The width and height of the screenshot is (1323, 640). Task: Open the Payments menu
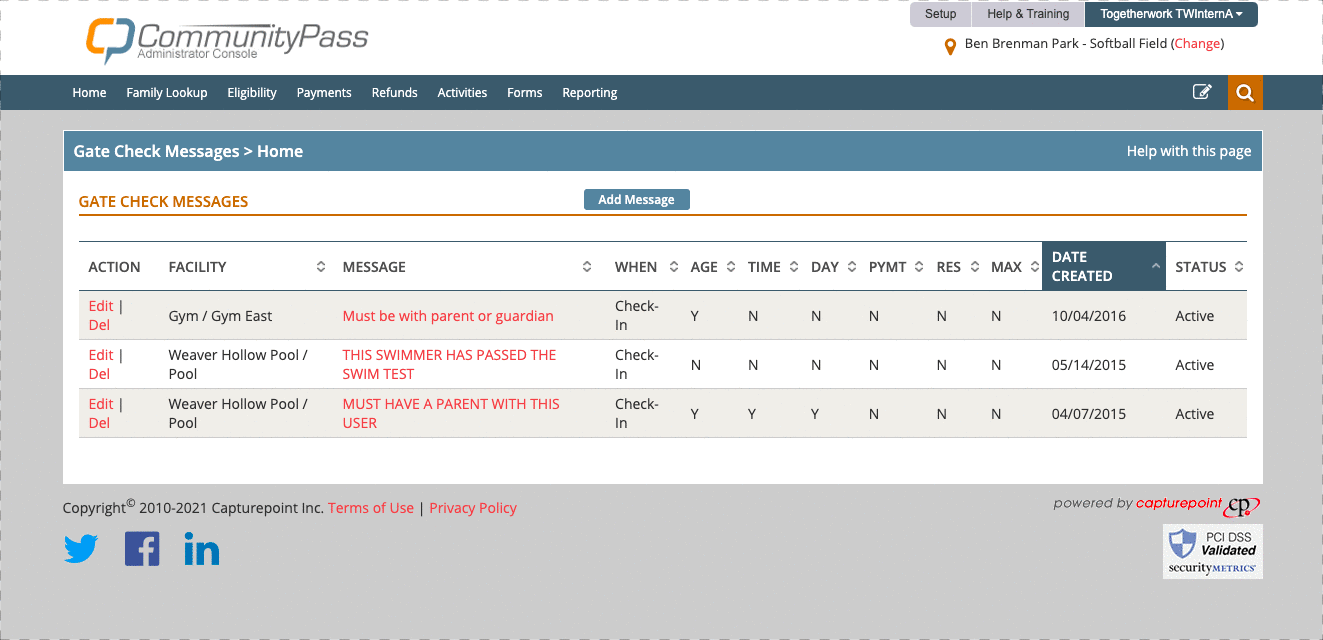click(x=324, y=92)
